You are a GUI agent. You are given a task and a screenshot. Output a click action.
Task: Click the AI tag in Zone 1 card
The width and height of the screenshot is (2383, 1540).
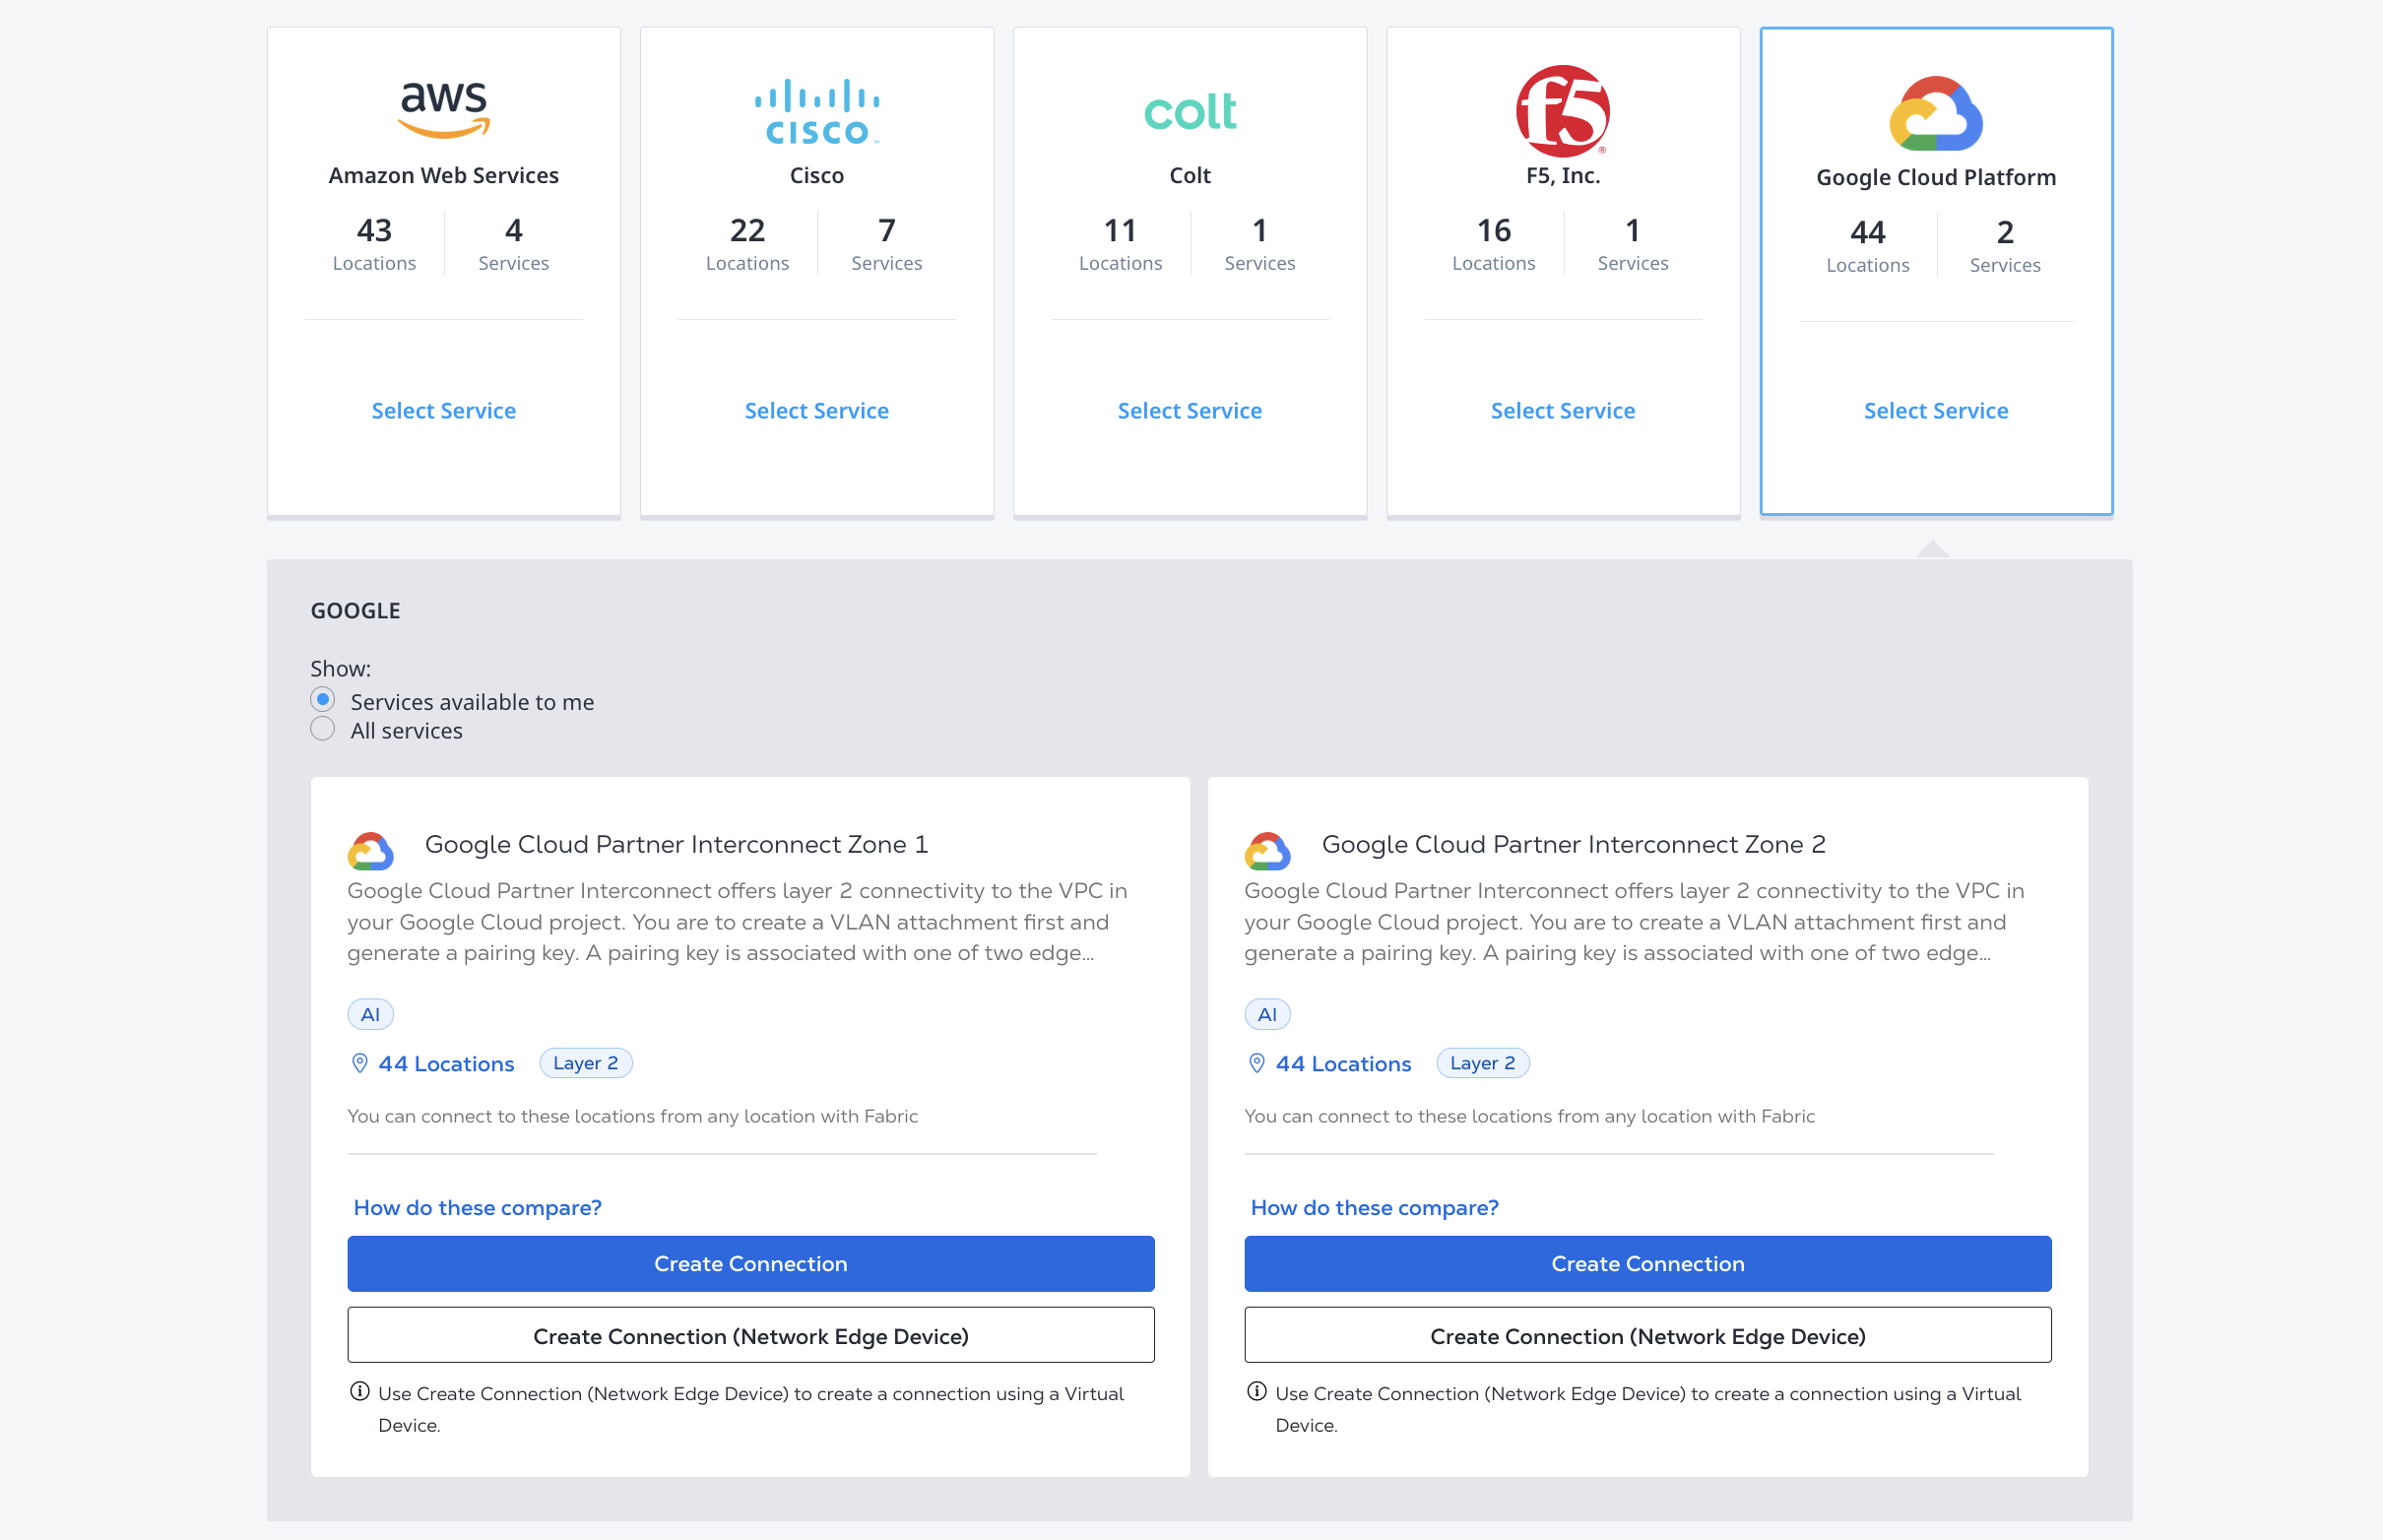coord(370,1013)
